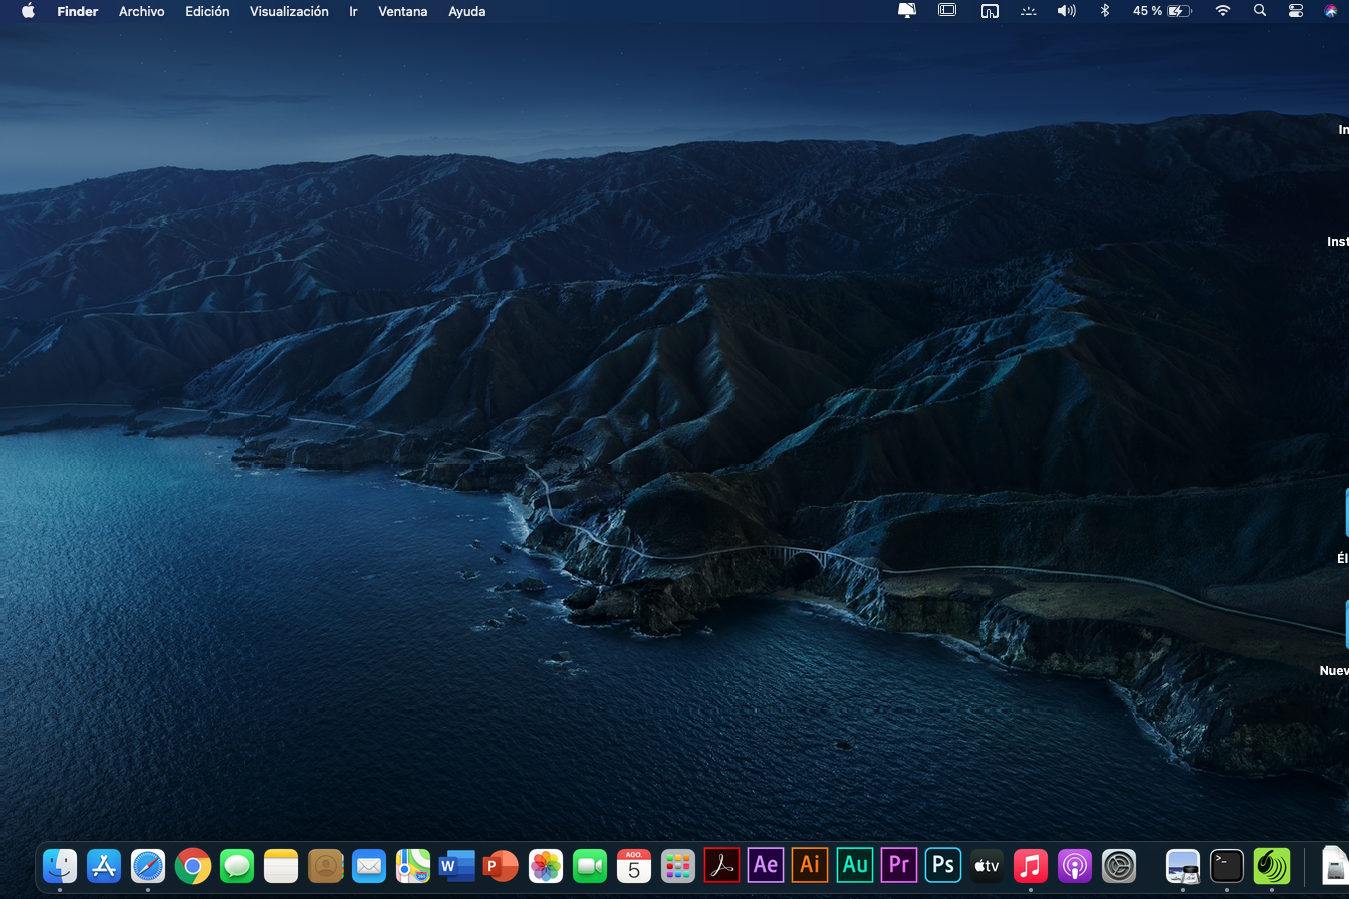This screenshot has height=899, width=1349.
Task: Open the Terminal app in the dock
Action: coord(1227,866)
